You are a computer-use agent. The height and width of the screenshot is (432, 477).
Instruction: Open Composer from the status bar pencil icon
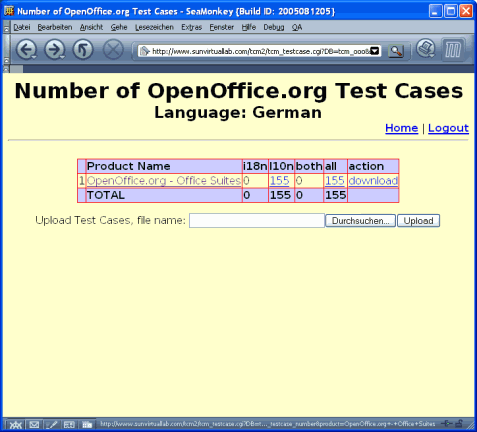(52, 424)
